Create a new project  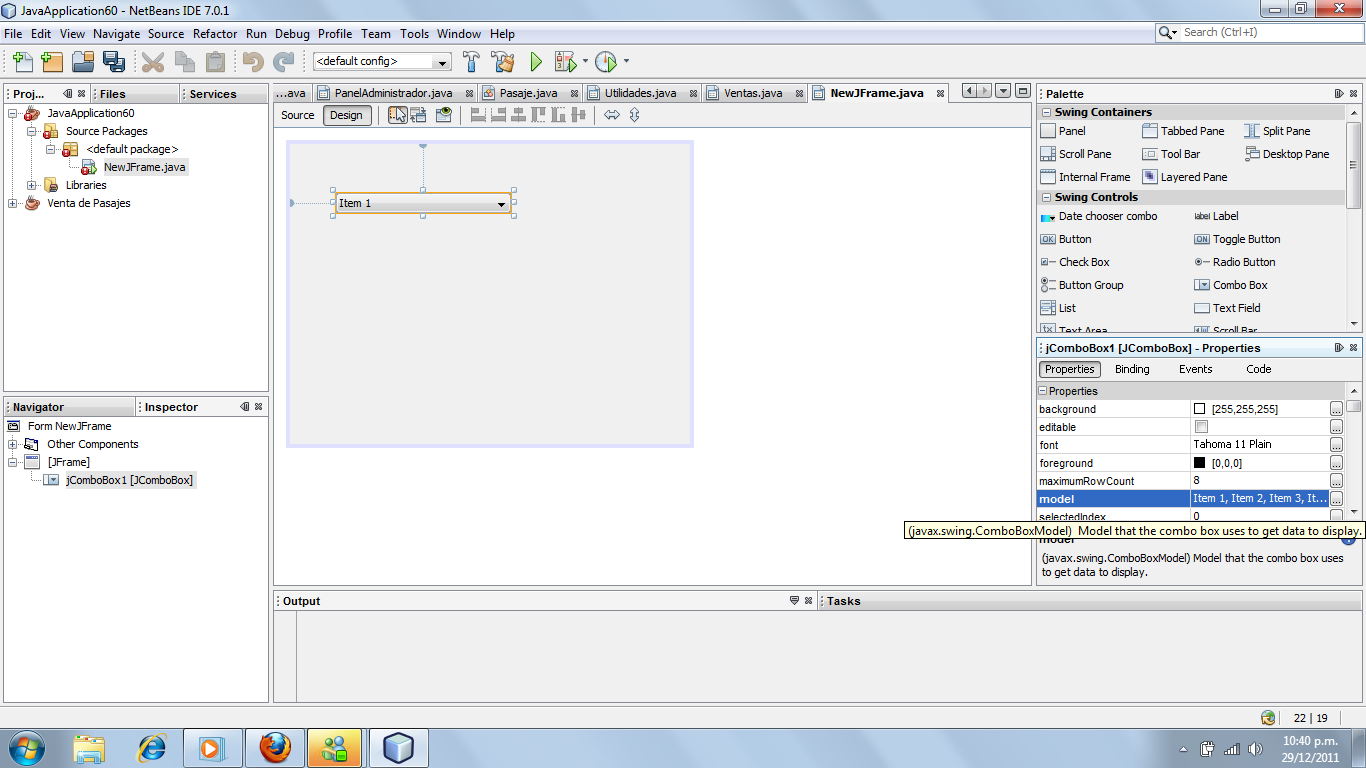point(52,61)
